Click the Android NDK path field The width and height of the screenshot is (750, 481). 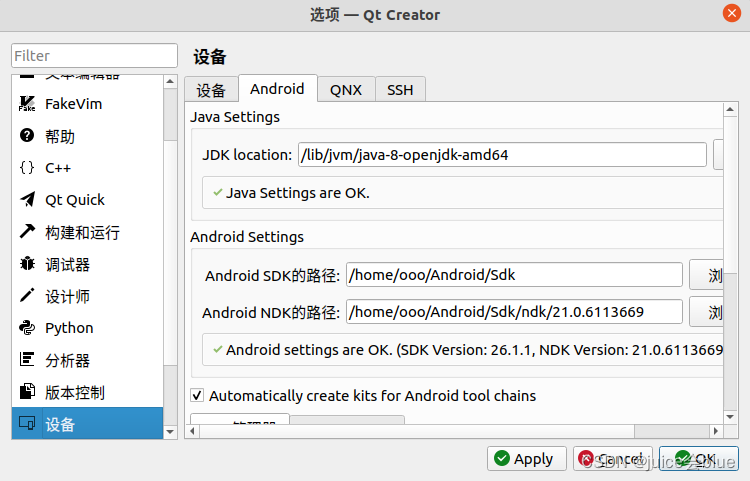(x=514, y=312)
